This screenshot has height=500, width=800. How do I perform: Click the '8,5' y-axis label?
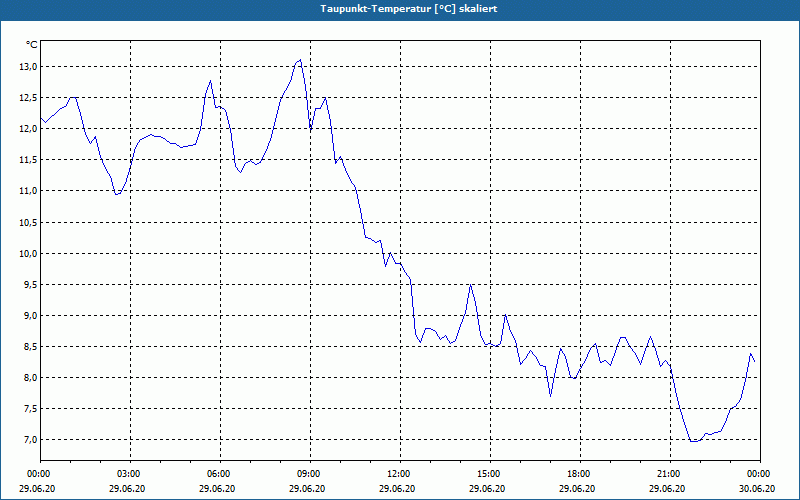pyautogui.click(x=30, y=347)
